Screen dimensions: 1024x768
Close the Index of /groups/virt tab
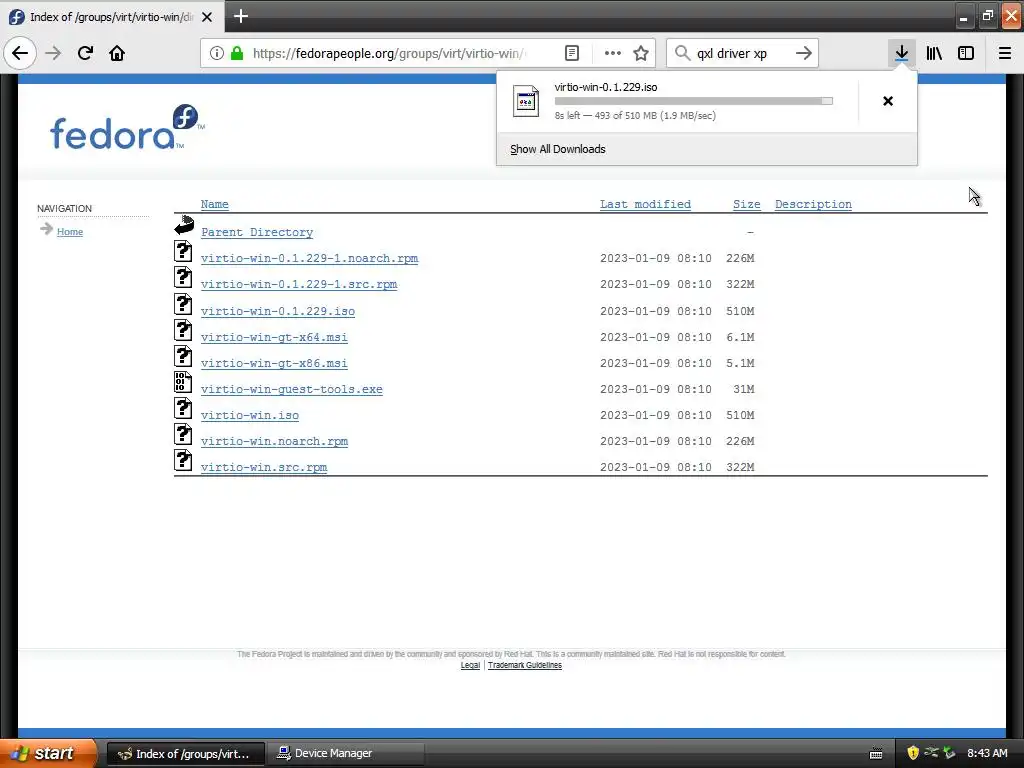click(x=207, y=17)
